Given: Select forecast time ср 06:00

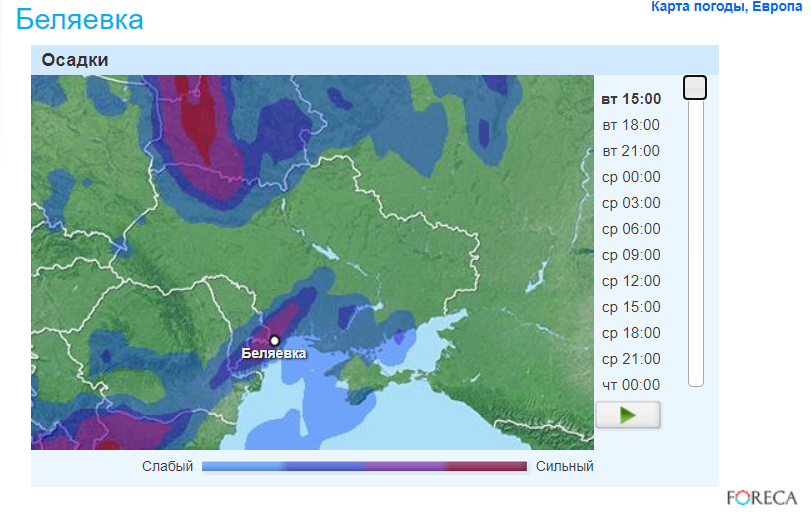Looking at the screenshot, I should click(631, 229).
